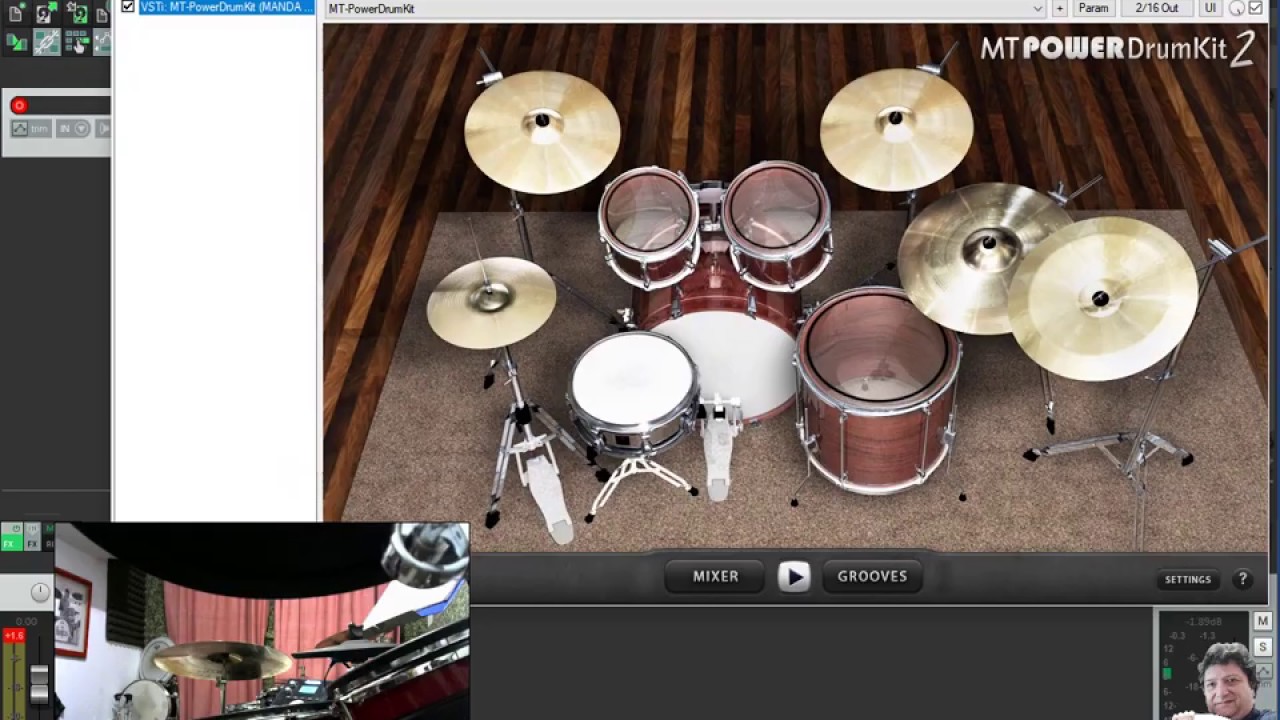Open the GROOVES browser
The width and height of the screenshot is (1280, 720).
pos(872,577)
